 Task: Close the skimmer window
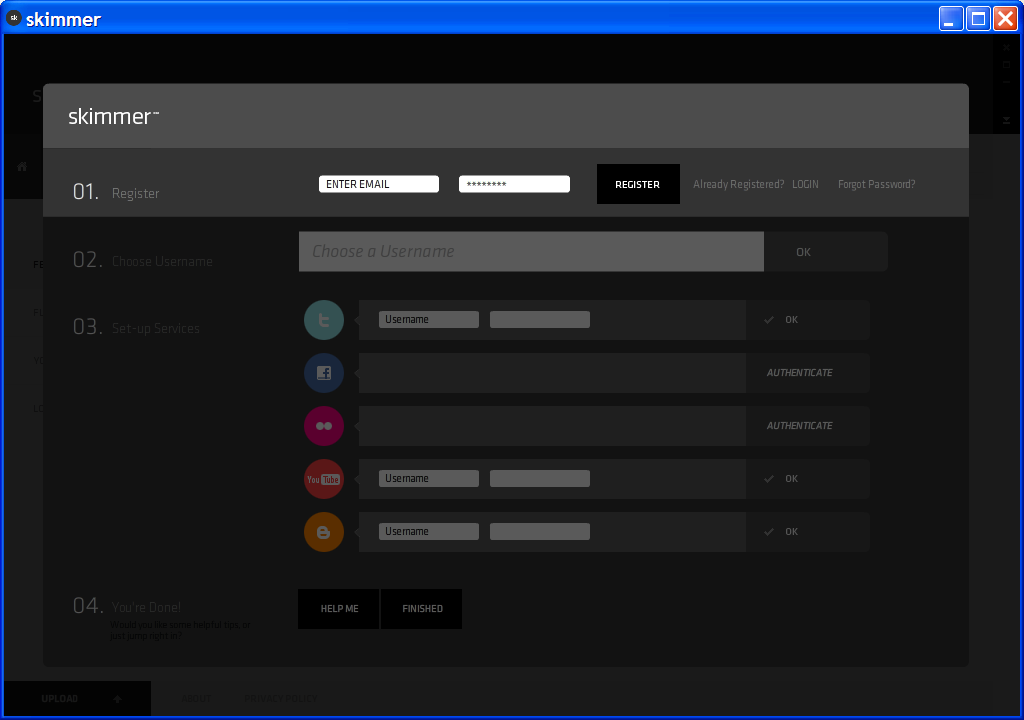1006,19
